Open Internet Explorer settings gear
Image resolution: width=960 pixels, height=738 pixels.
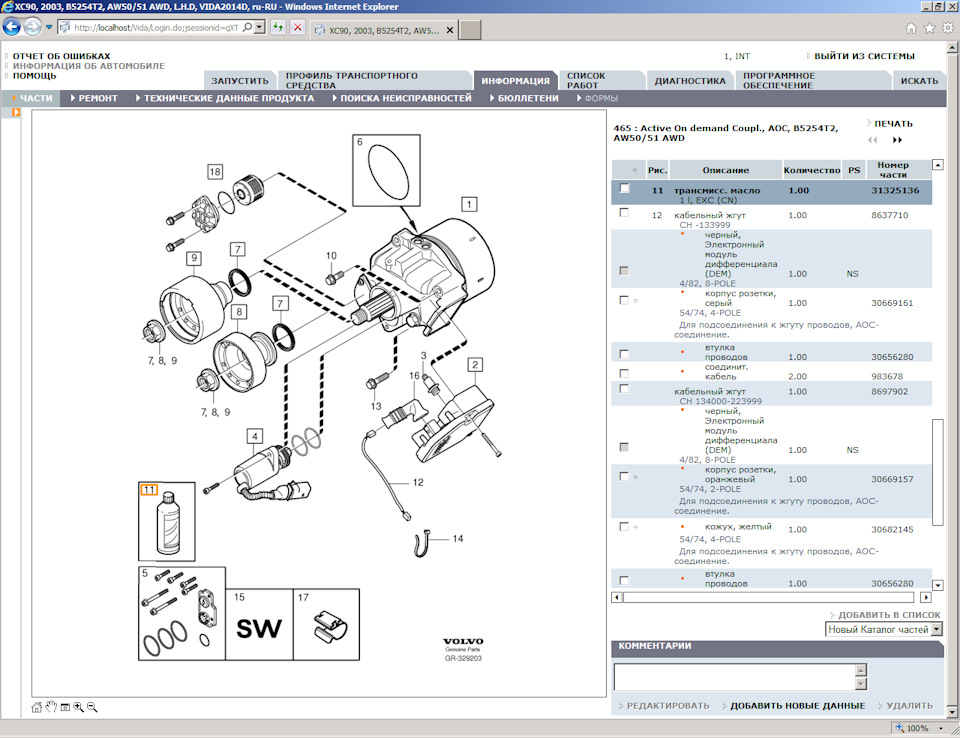[946, 28]
